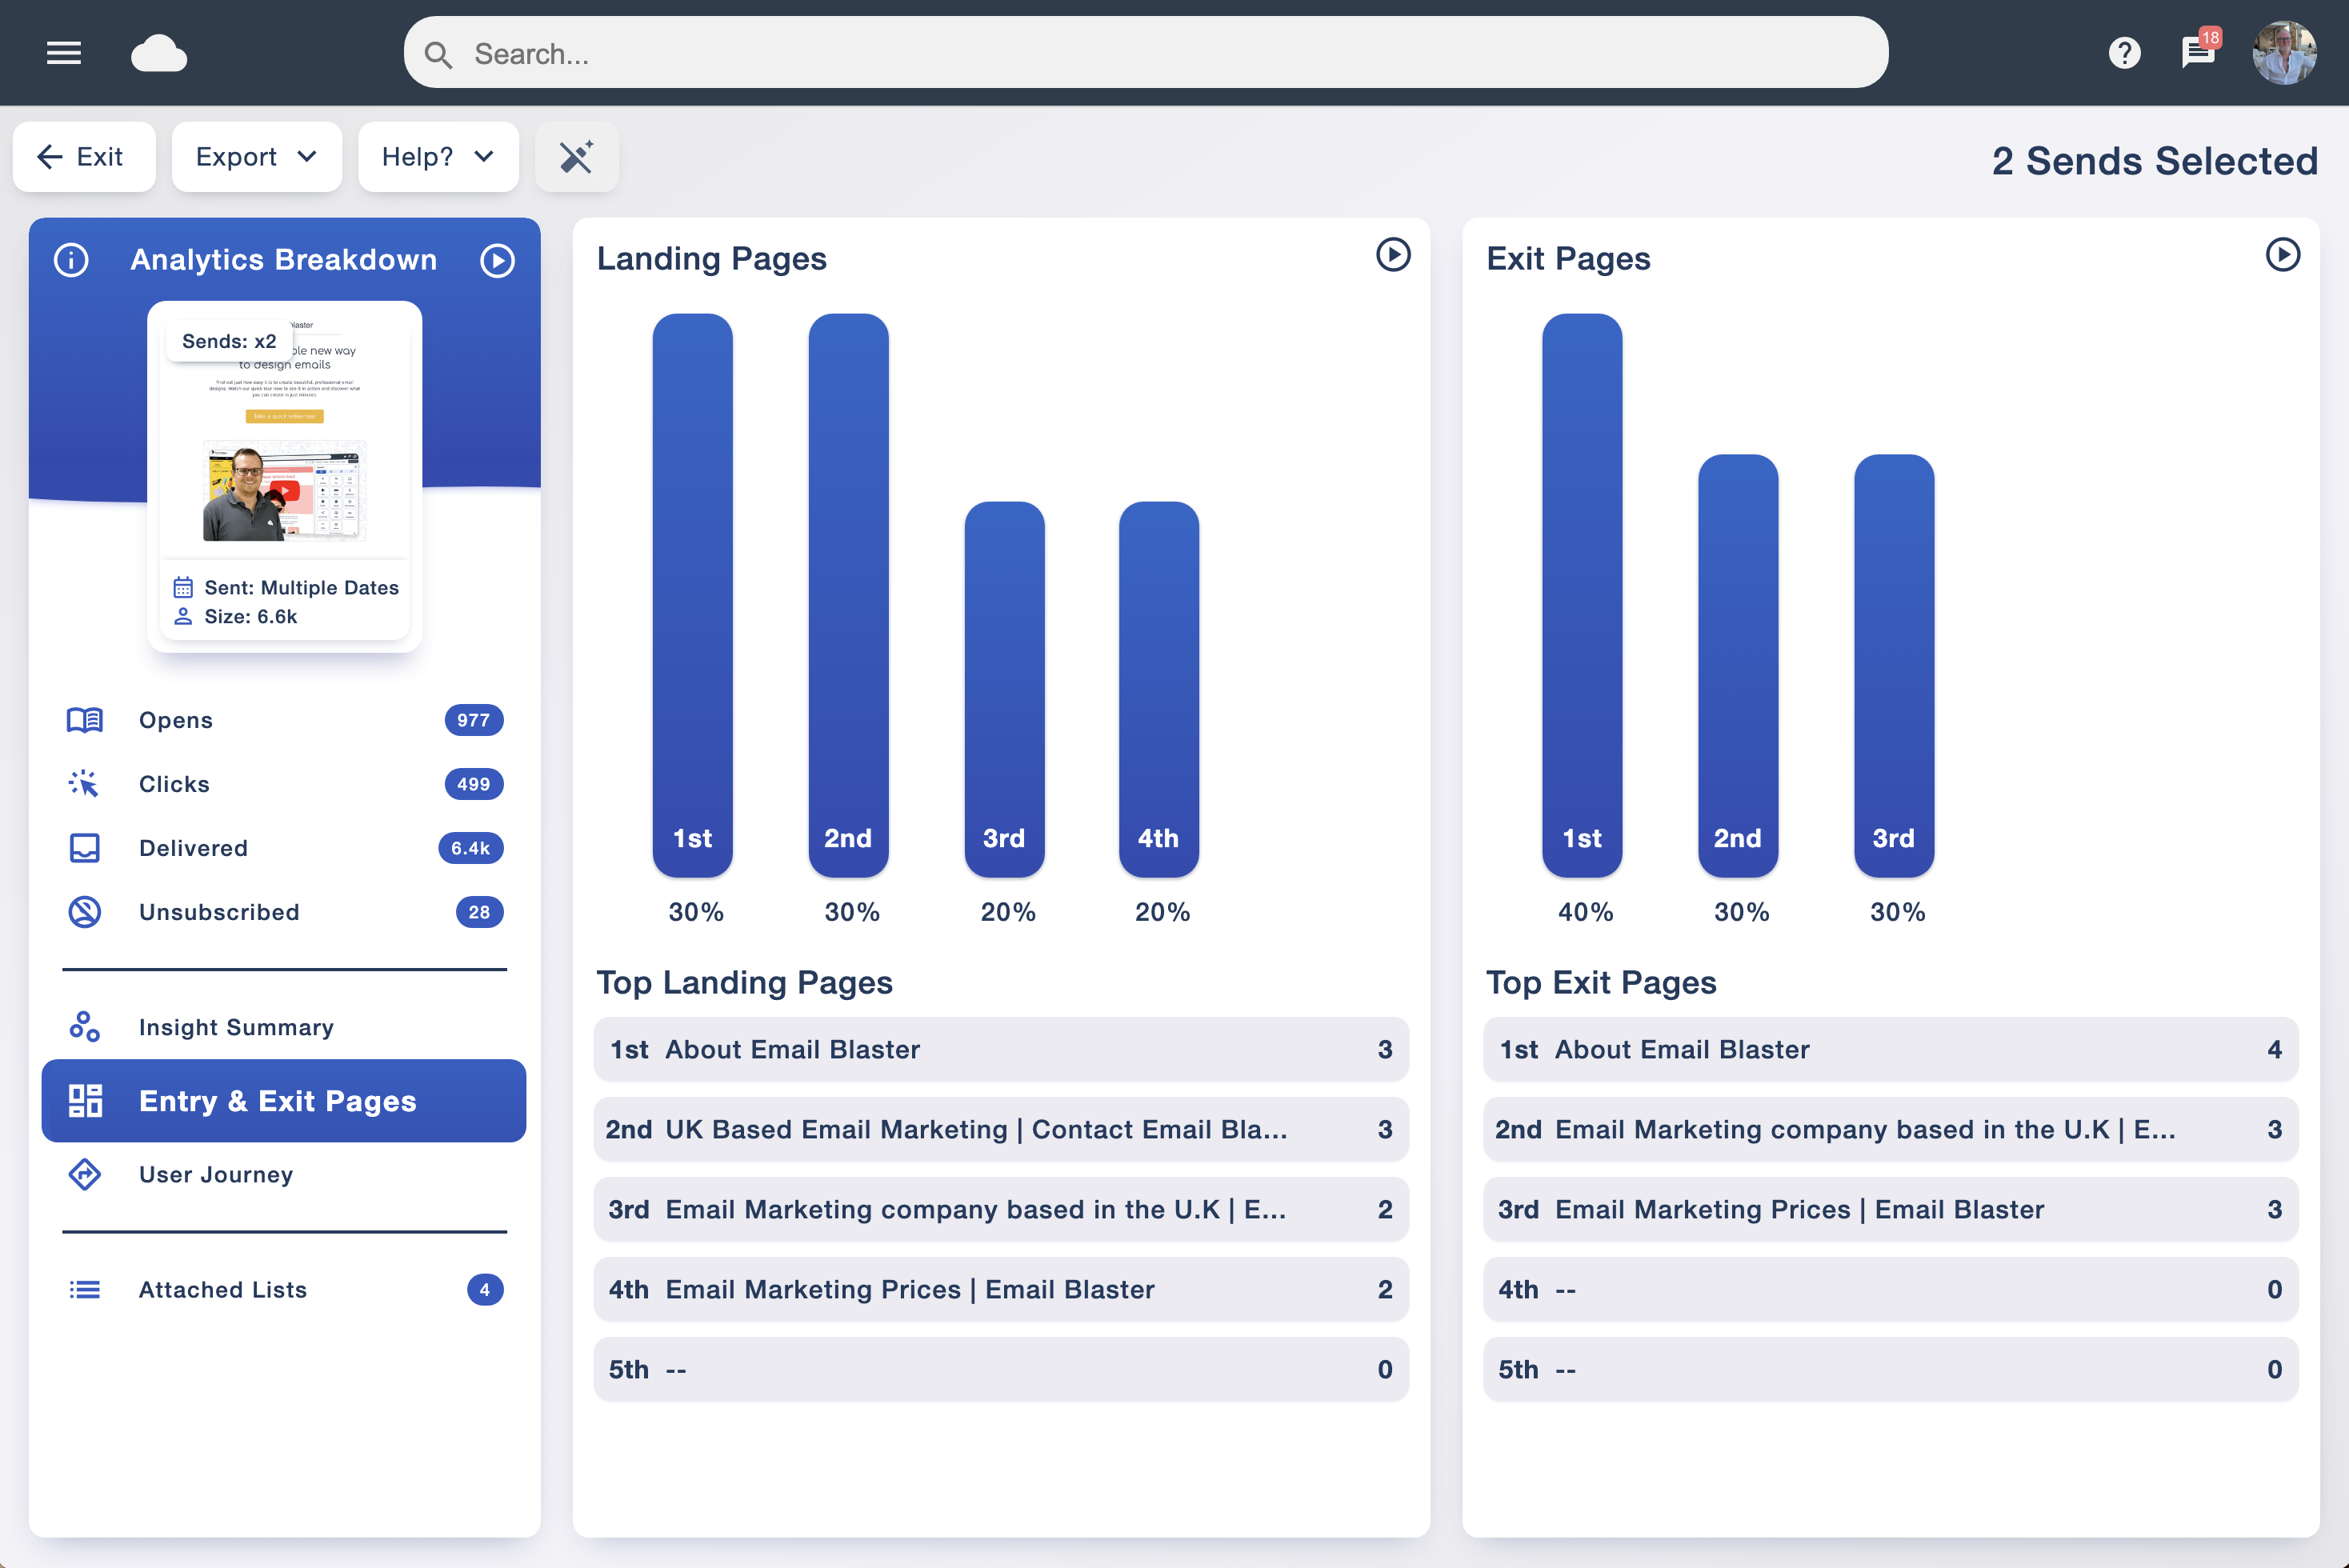Open the Attached Lists section

[284, 1290]
